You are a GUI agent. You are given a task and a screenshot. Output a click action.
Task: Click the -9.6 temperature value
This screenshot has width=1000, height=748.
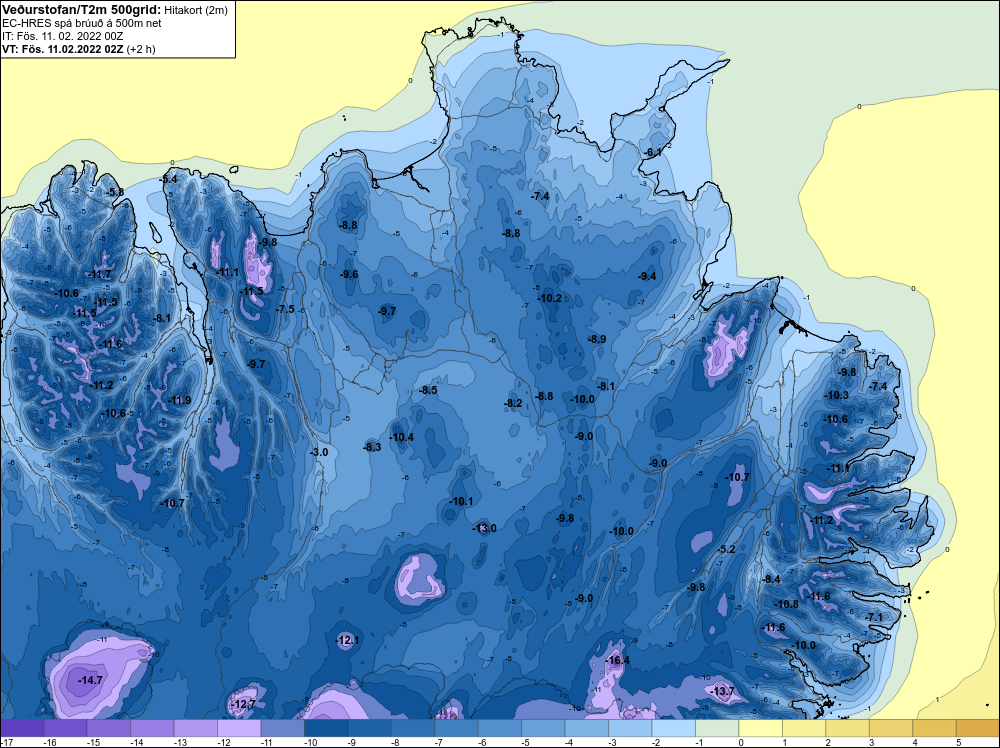(x=349, y=274)
